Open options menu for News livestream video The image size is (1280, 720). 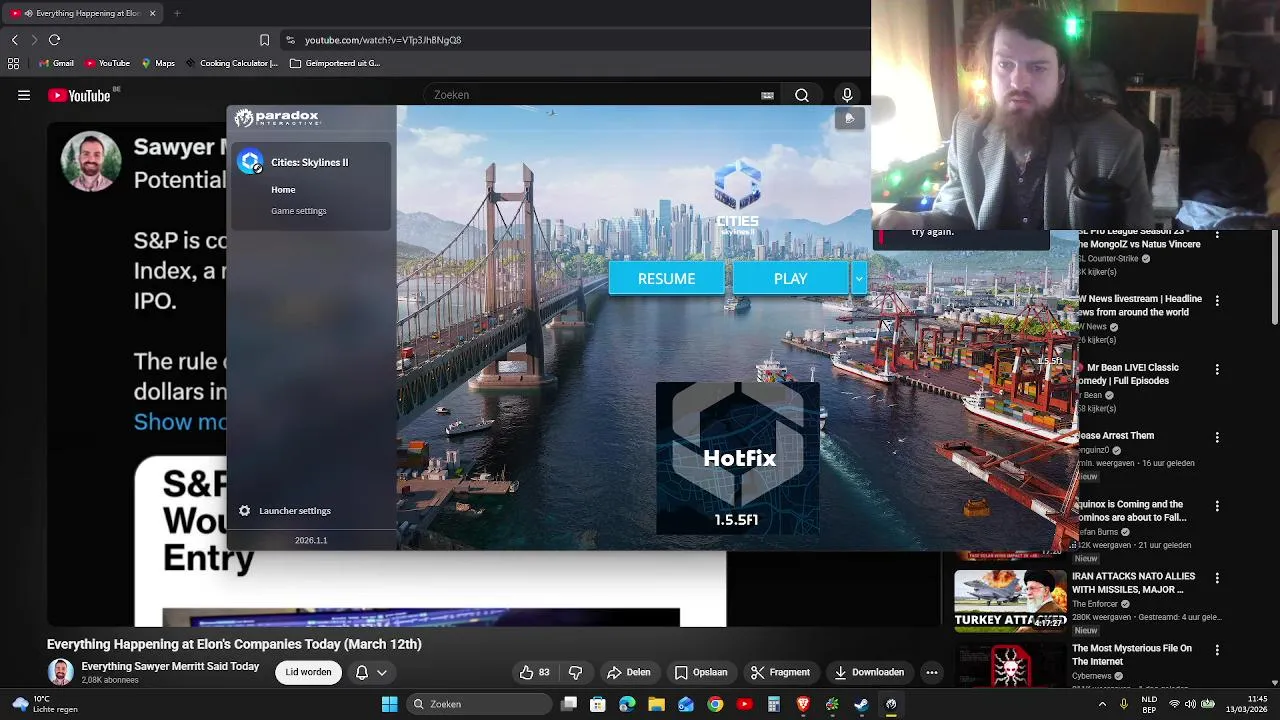pos(1217,300)
